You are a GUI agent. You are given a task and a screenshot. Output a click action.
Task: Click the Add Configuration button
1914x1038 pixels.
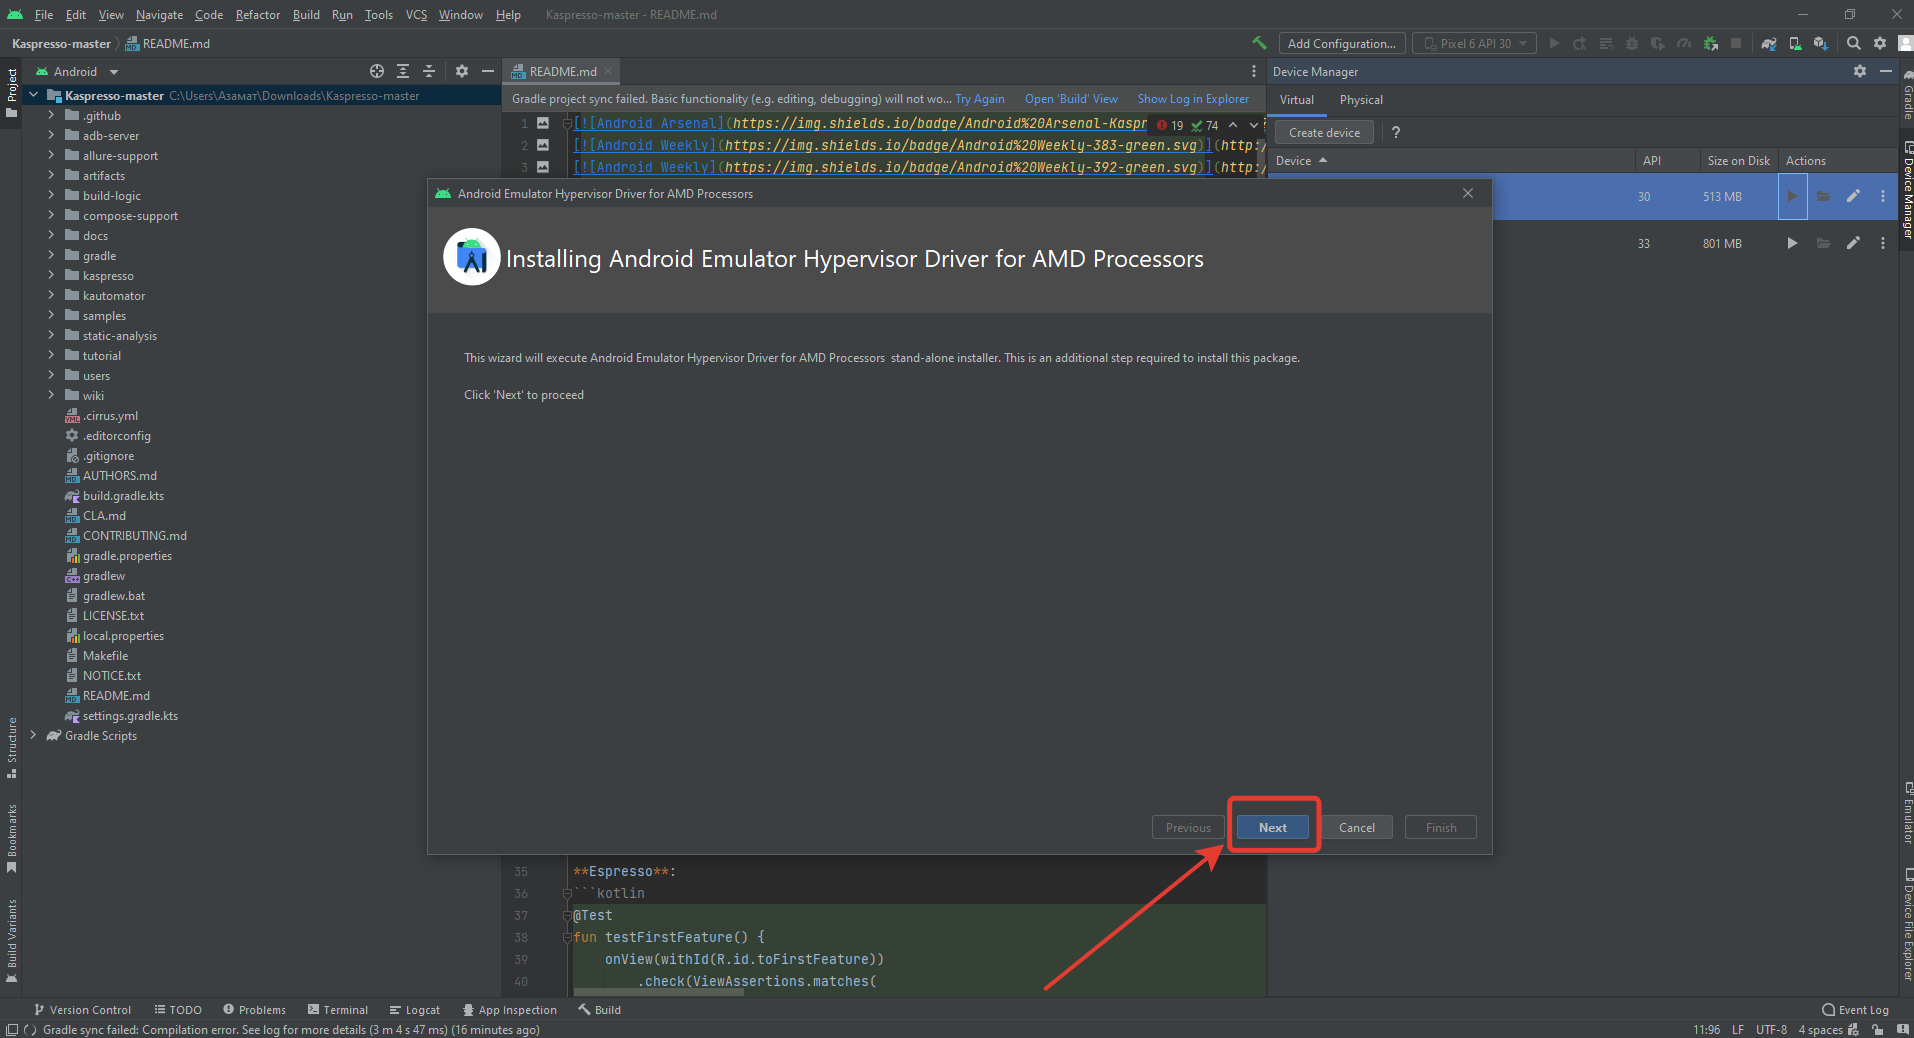[x=1342, y=43]
